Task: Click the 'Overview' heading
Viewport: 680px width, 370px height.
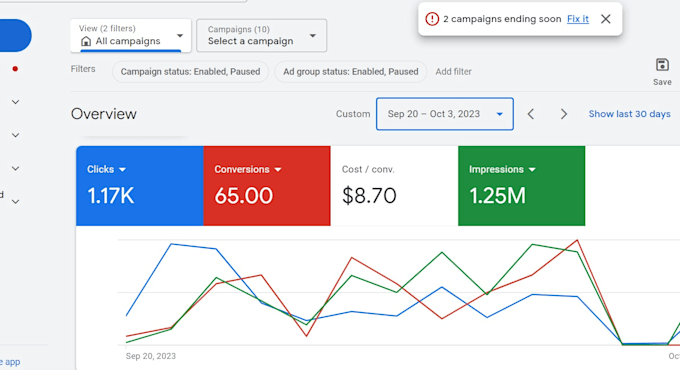Action: [104, 114]
